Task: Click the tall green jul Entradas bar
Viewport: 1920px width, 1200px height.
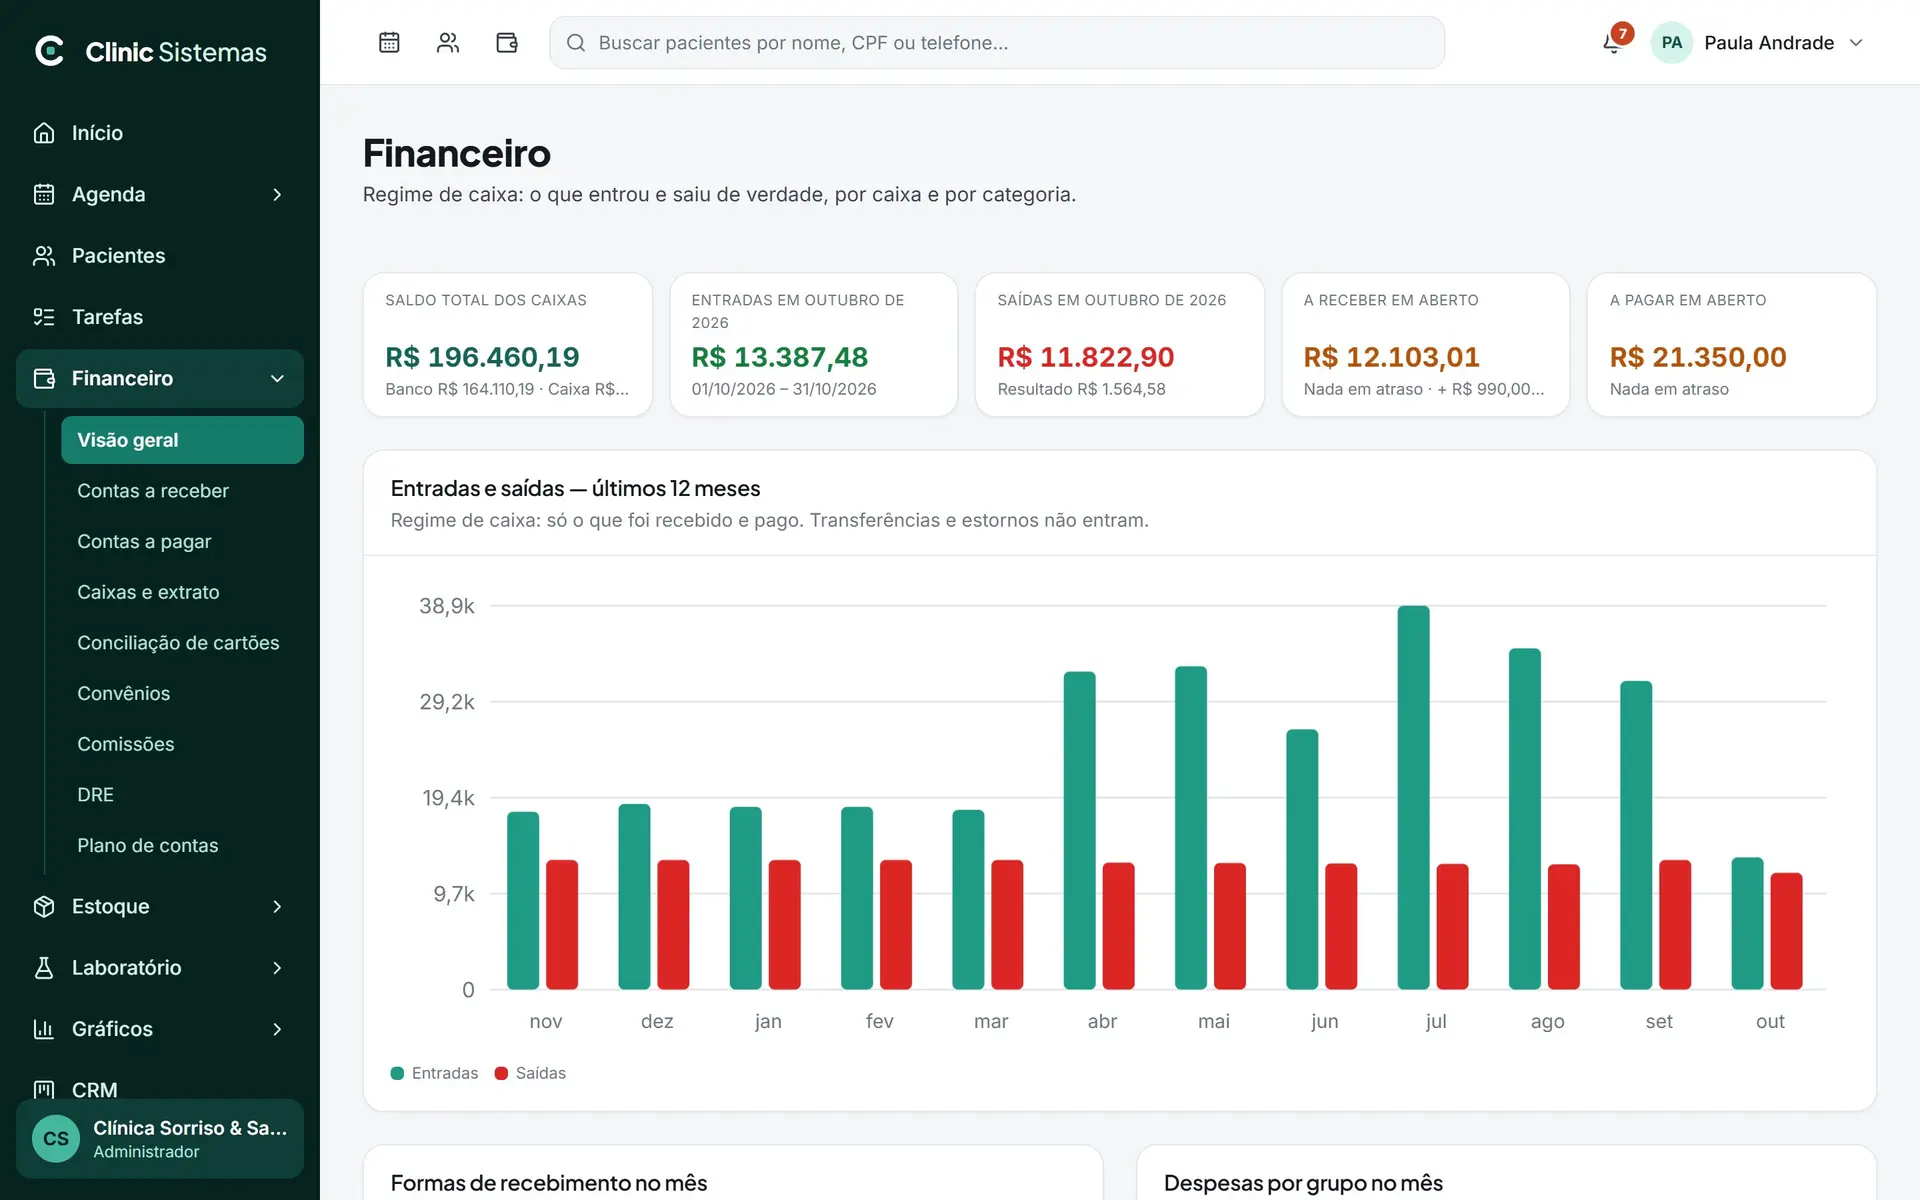Action: 1413,797
